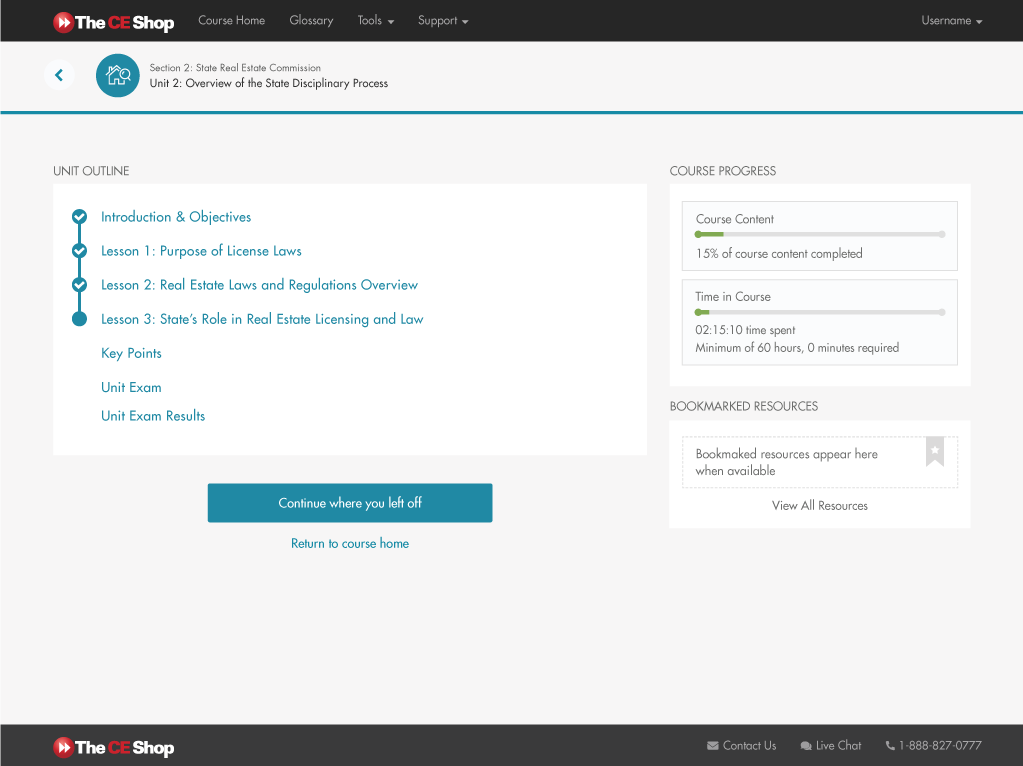Click '02:15:10 time spent' text
The height and width of the screenshot is (766, 1023).
coord(745,330)
